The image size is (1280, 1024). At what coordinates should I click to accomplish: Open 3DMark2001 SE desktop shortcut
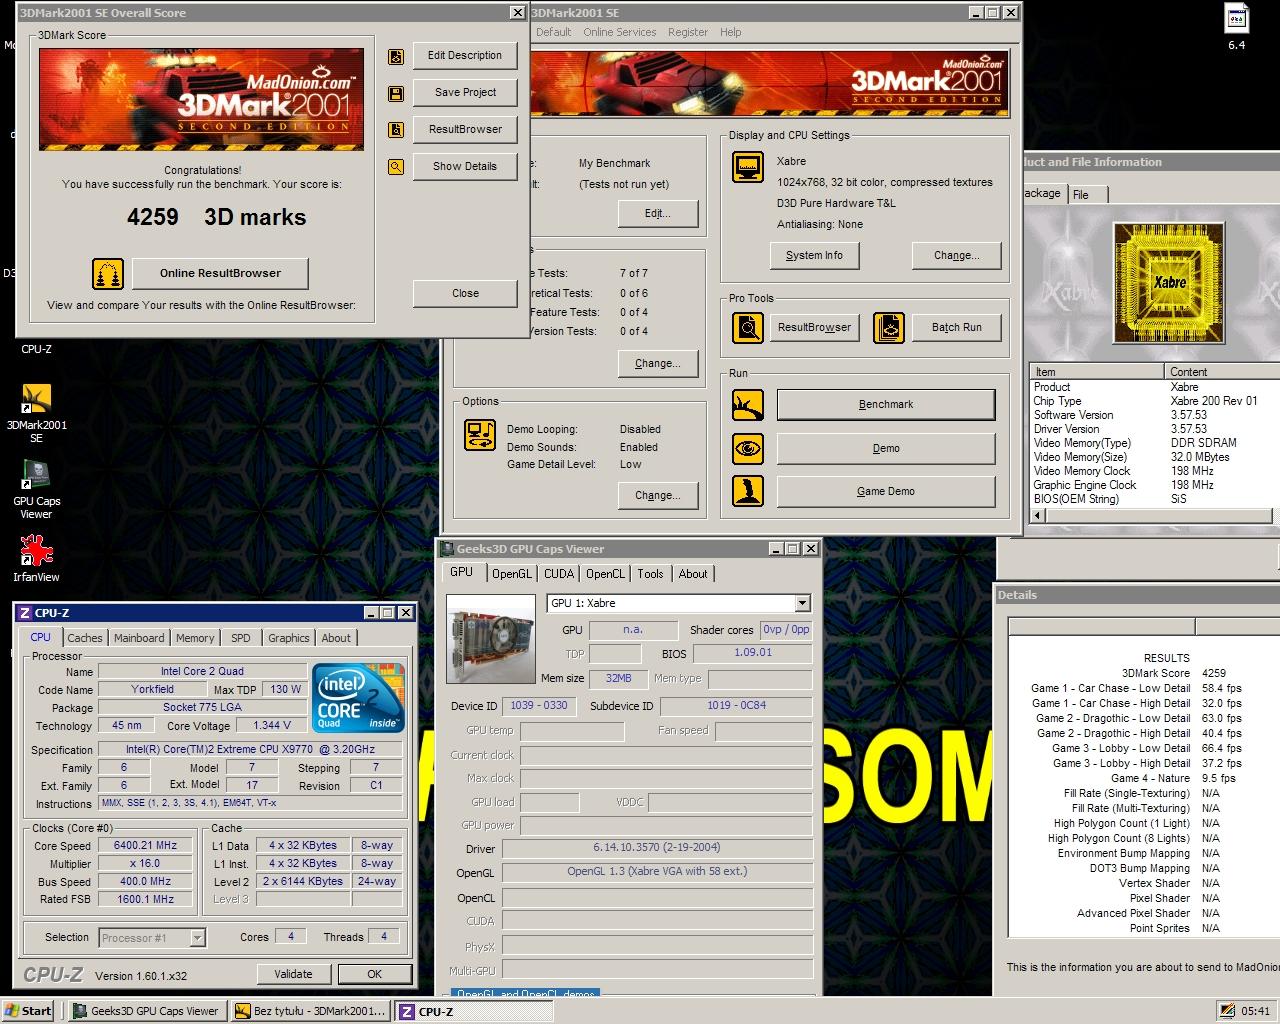(x=36, y=414)
